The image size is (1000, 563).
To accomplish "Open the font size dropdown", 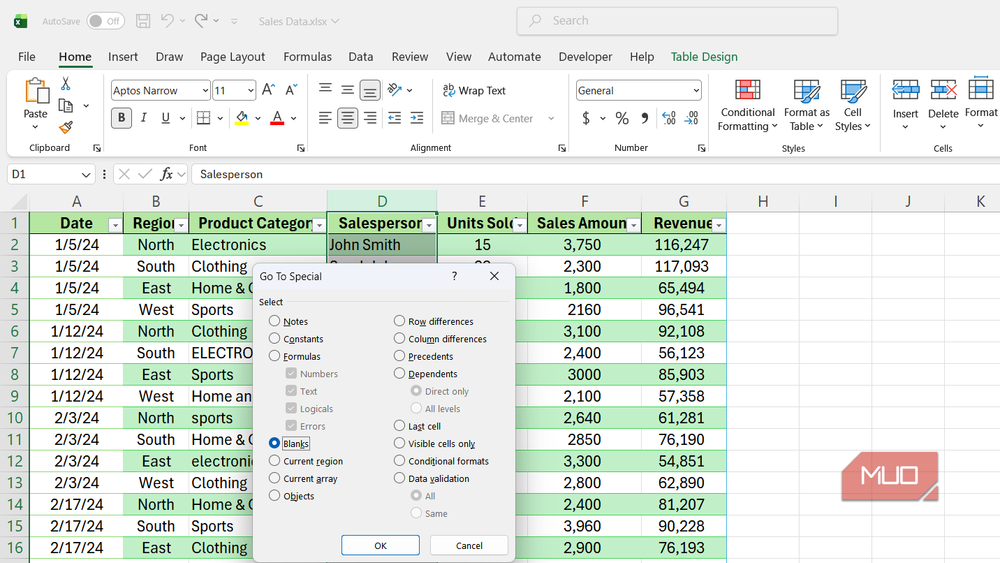I will [x=251, y=91].
